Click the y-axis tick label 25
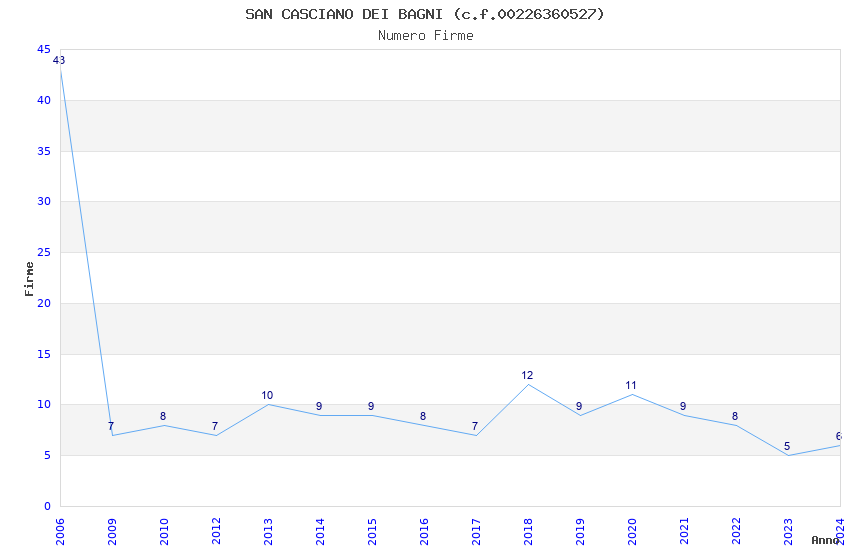850x550 pixels. click(x=44, y=253)
